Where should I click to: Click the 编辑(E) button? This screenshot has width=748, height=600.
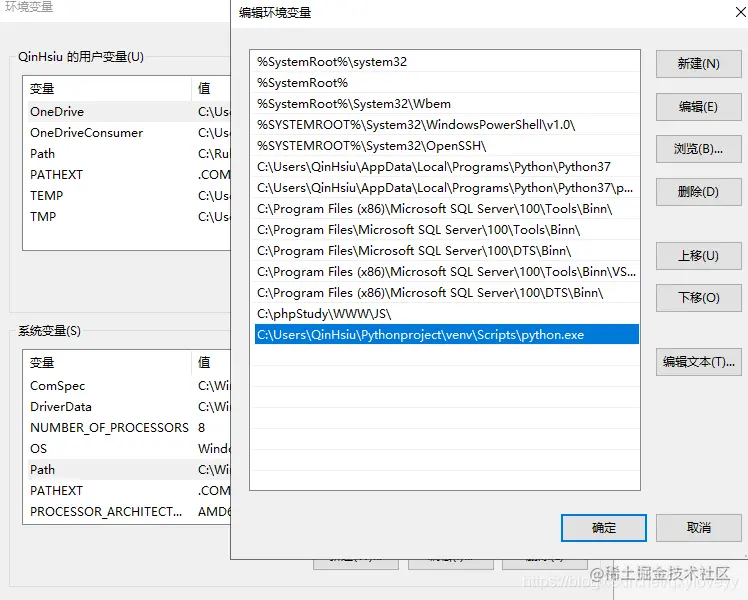pos(698,107)
